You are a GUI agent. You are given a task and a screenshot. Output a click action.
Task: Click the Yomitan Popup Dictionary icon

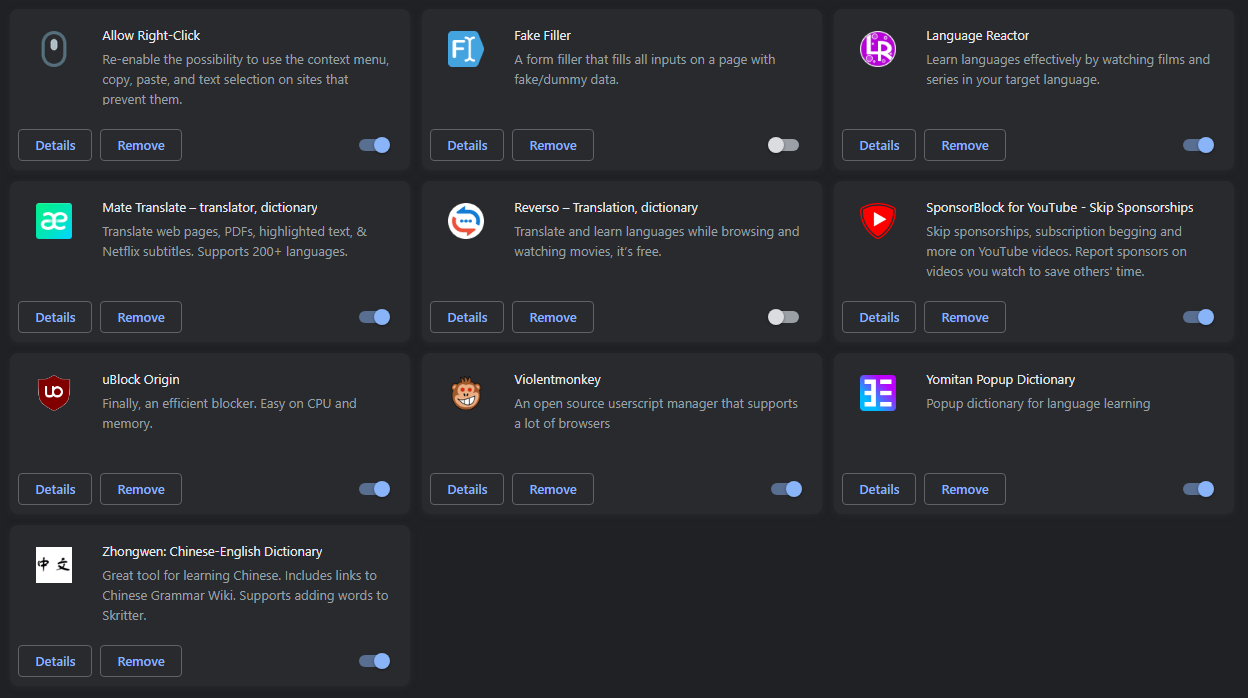[878, 393]
